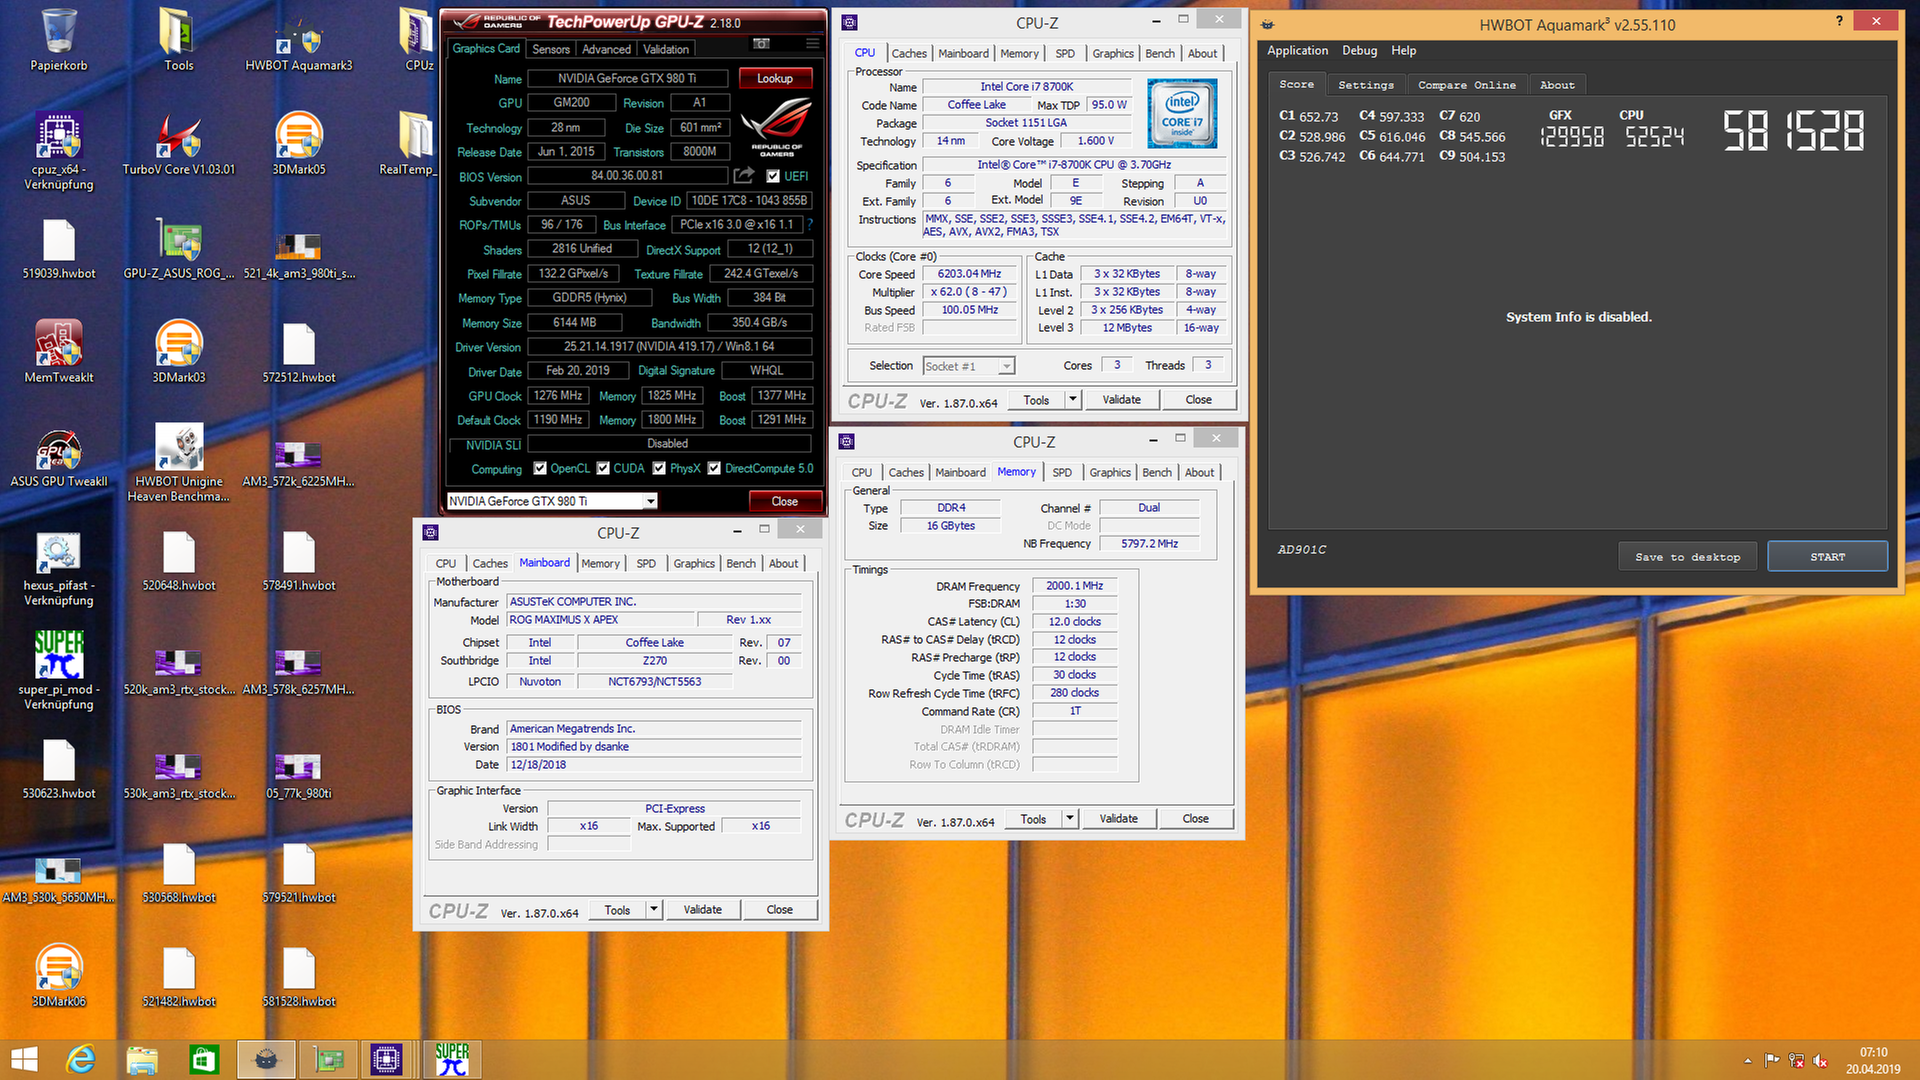Toggle PhysX checkbox in GPU-Z
Viewport: 1920px width, 1080px height.
(659, 468)
